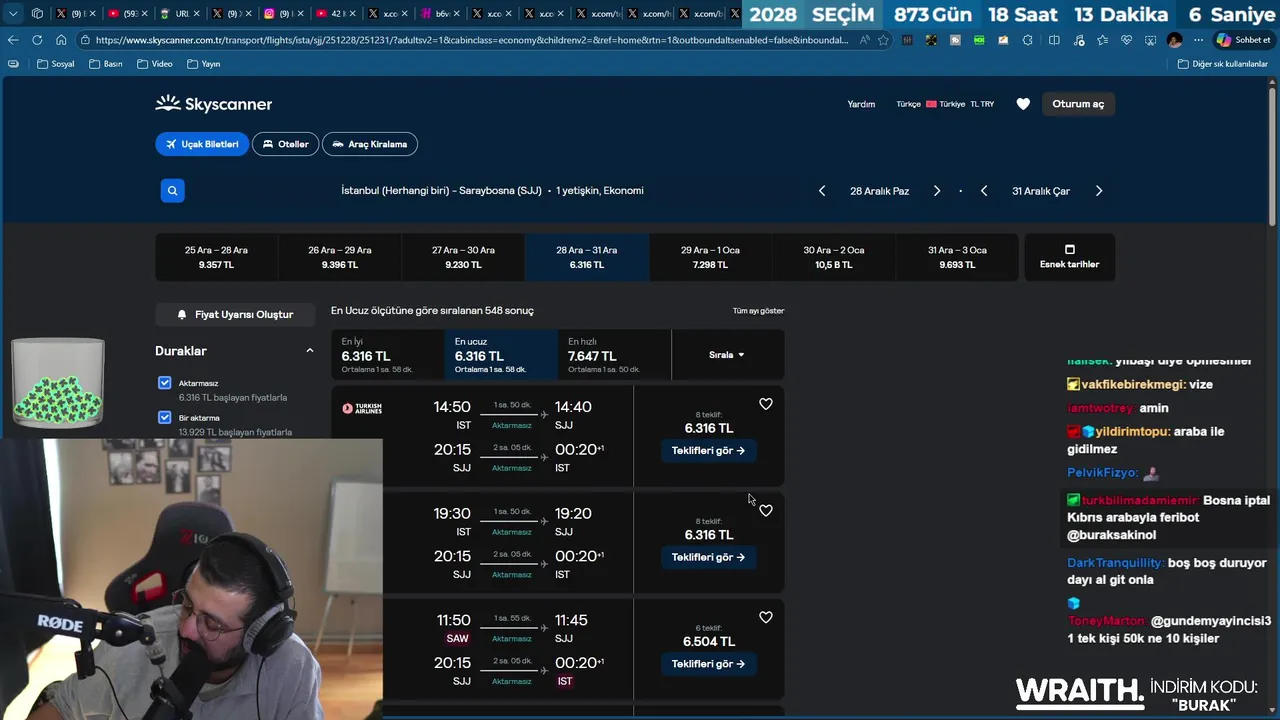The image size is (1280, 720).
Task: Open the Basın bookmarks folder
Action: [105, 64]
